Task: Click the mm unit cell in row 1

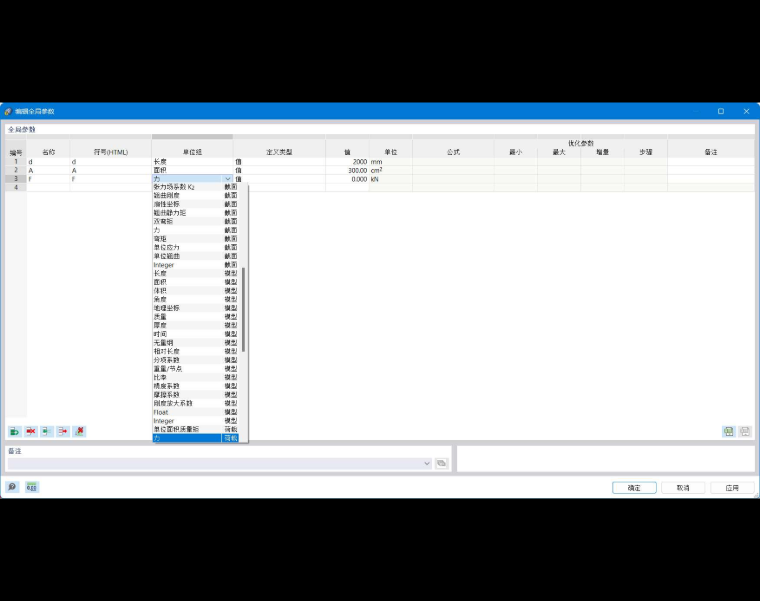Action: (x=391, y=162)
